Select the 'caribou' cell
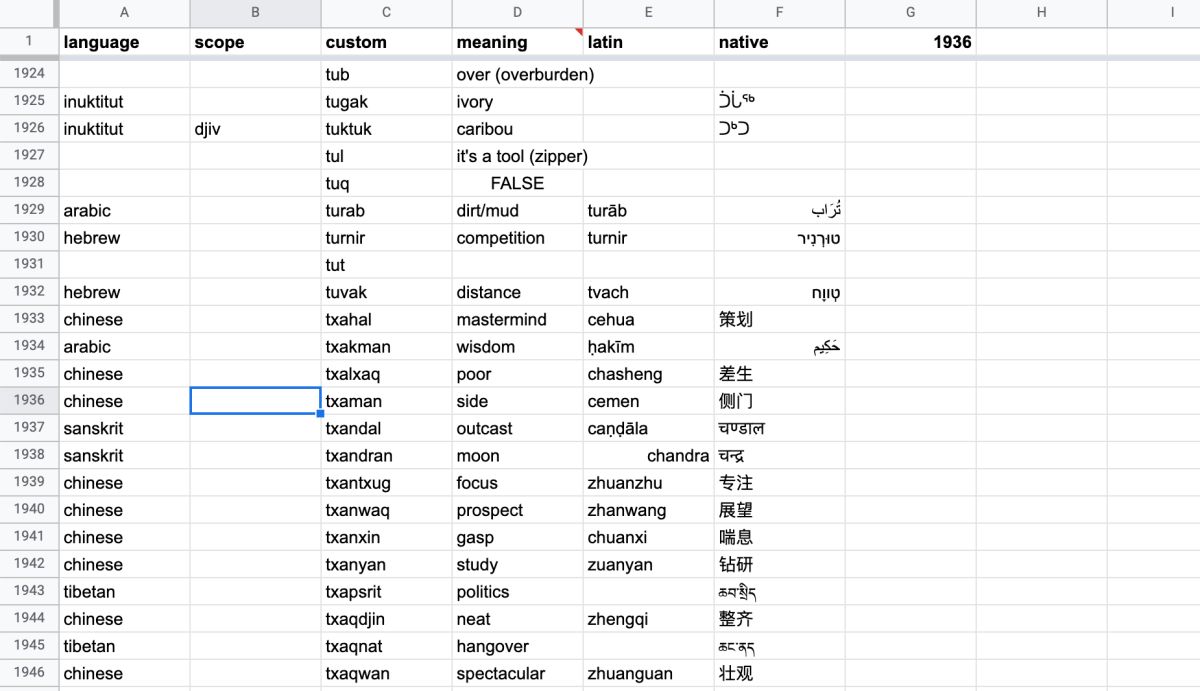This screenshot has width=1200, height=691. [x=518, y=129]
